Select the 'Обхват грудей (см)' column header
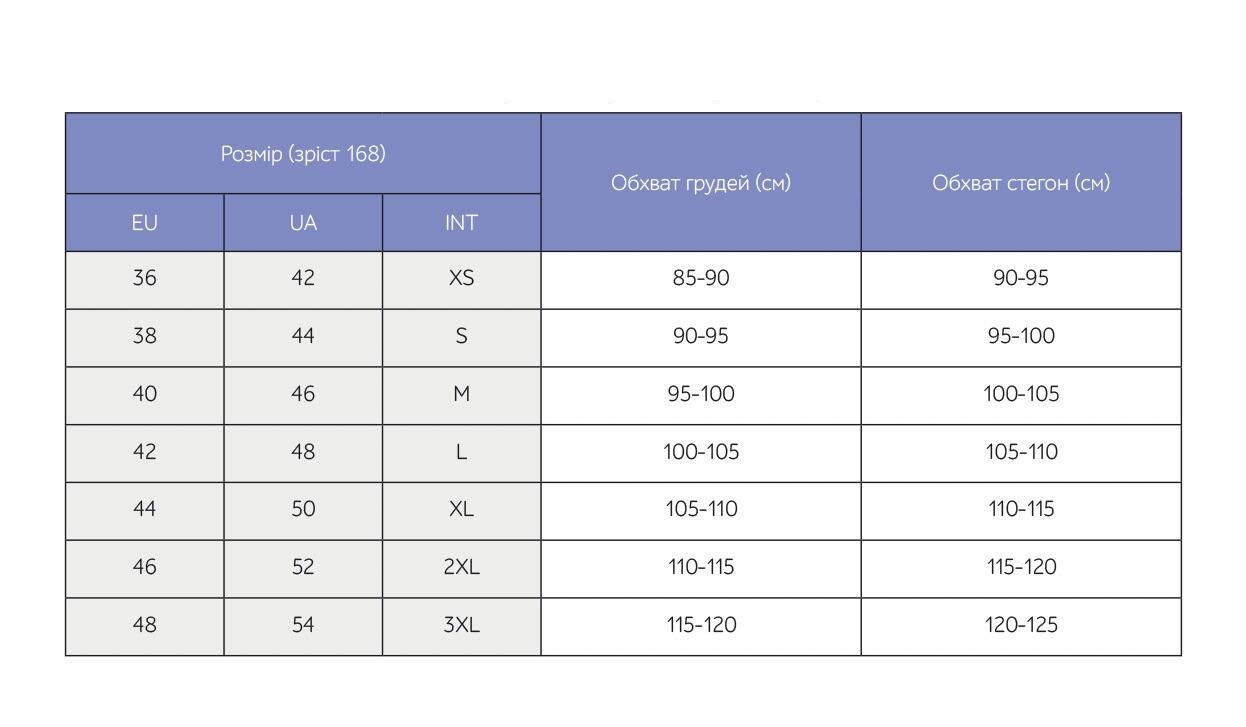 click(x=701, y=182)
